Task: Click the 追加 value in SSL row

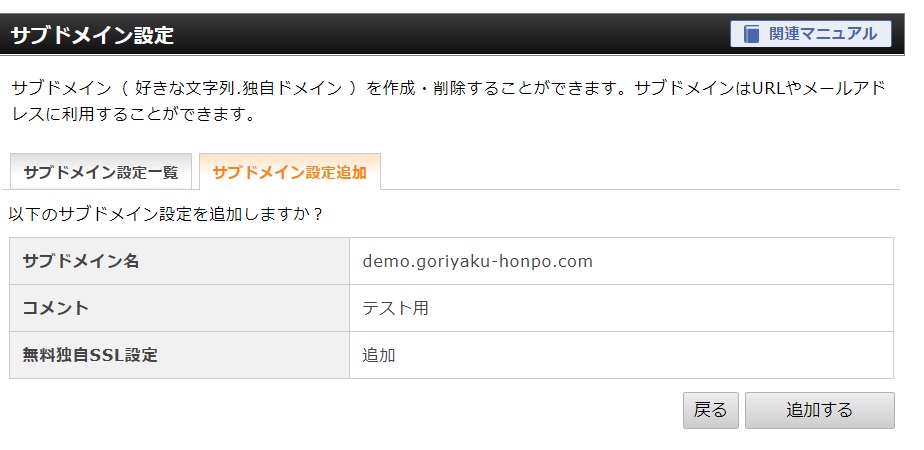Action: coord(378,355)
